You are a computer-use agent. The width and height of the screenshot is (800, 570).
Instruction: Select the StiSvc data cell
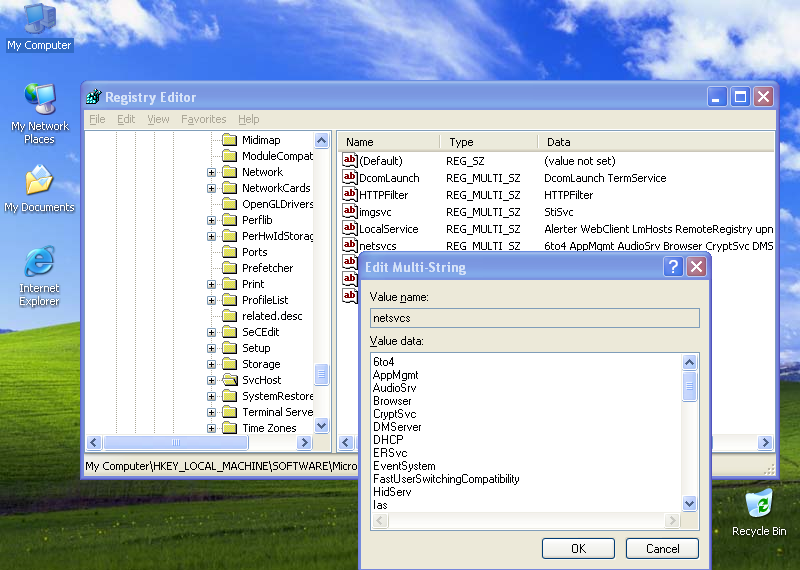tap(559, 212)
